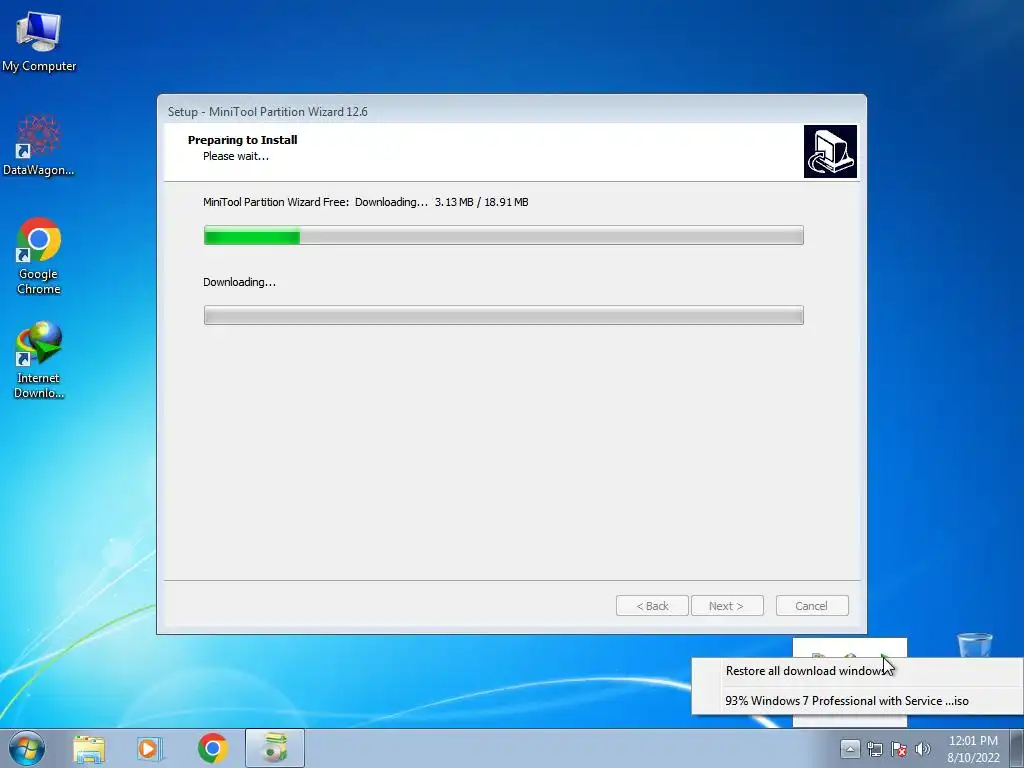Click the Setup - MiniTool Partition Wizard 12.6 title
Screen dimensions: 1024x768
pyautogui.click(x=268, y=112)
